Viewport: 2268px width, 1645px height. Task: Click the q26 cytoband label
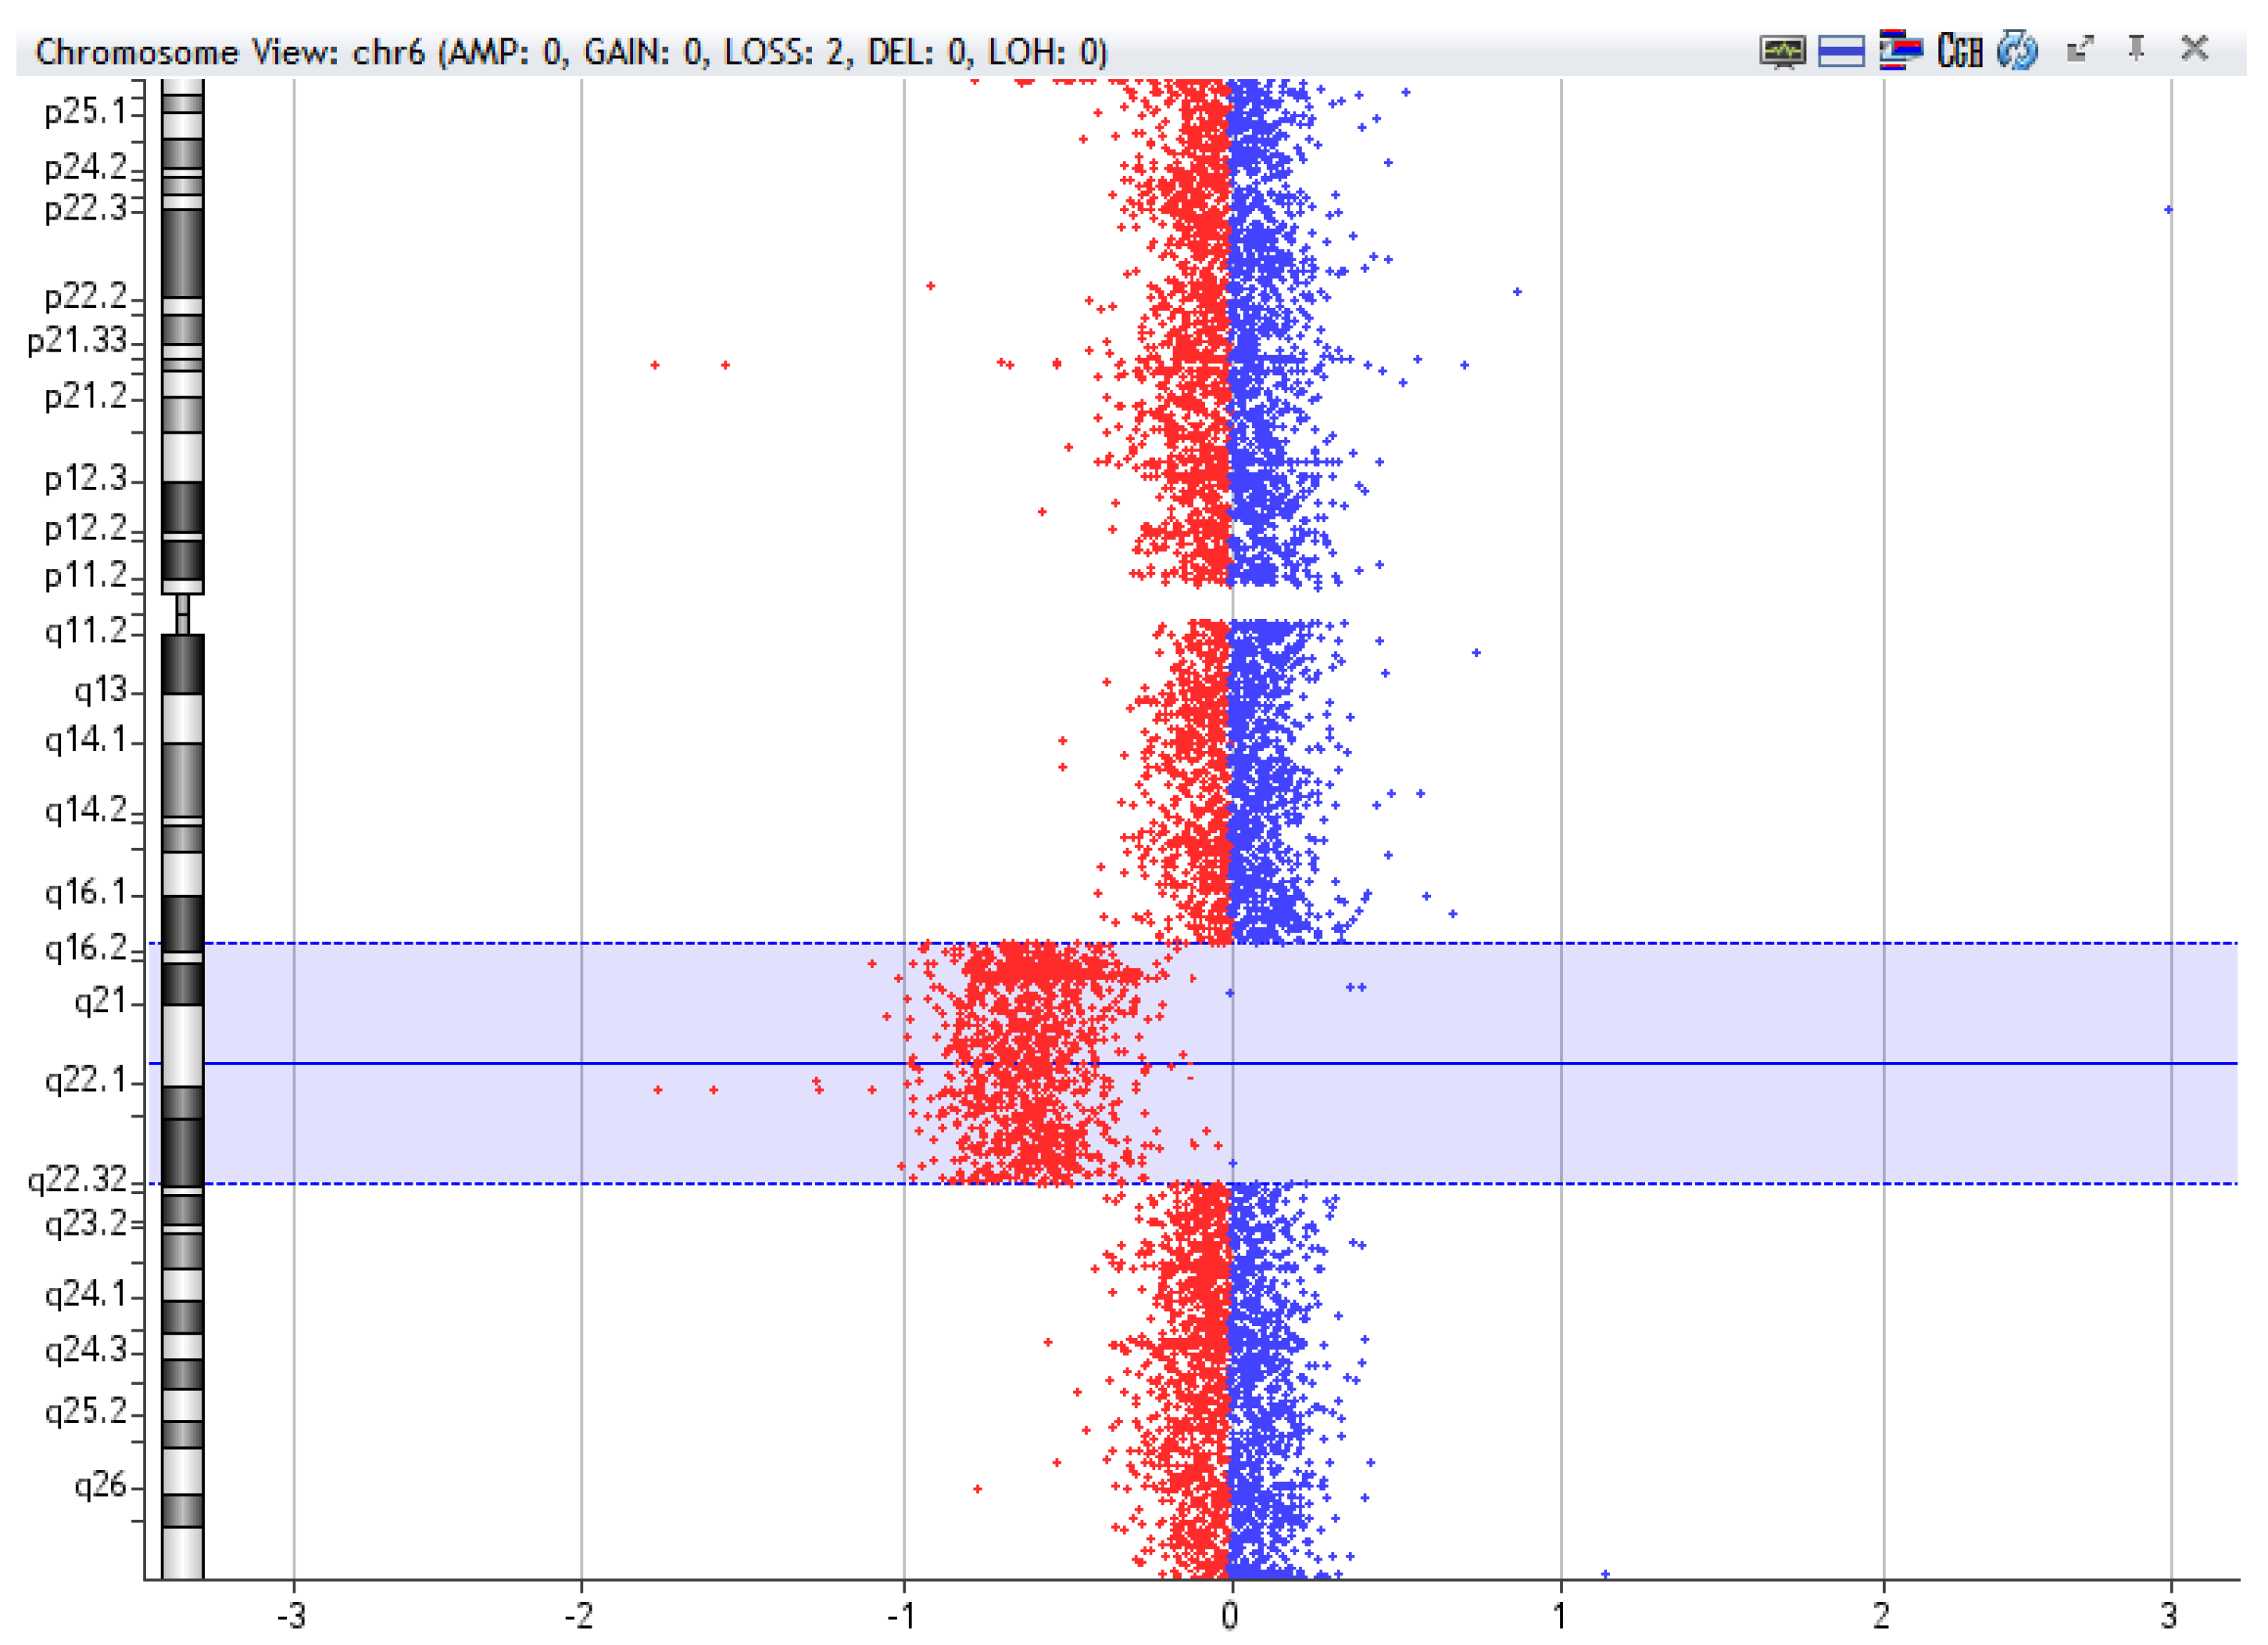pos(101,1486)
